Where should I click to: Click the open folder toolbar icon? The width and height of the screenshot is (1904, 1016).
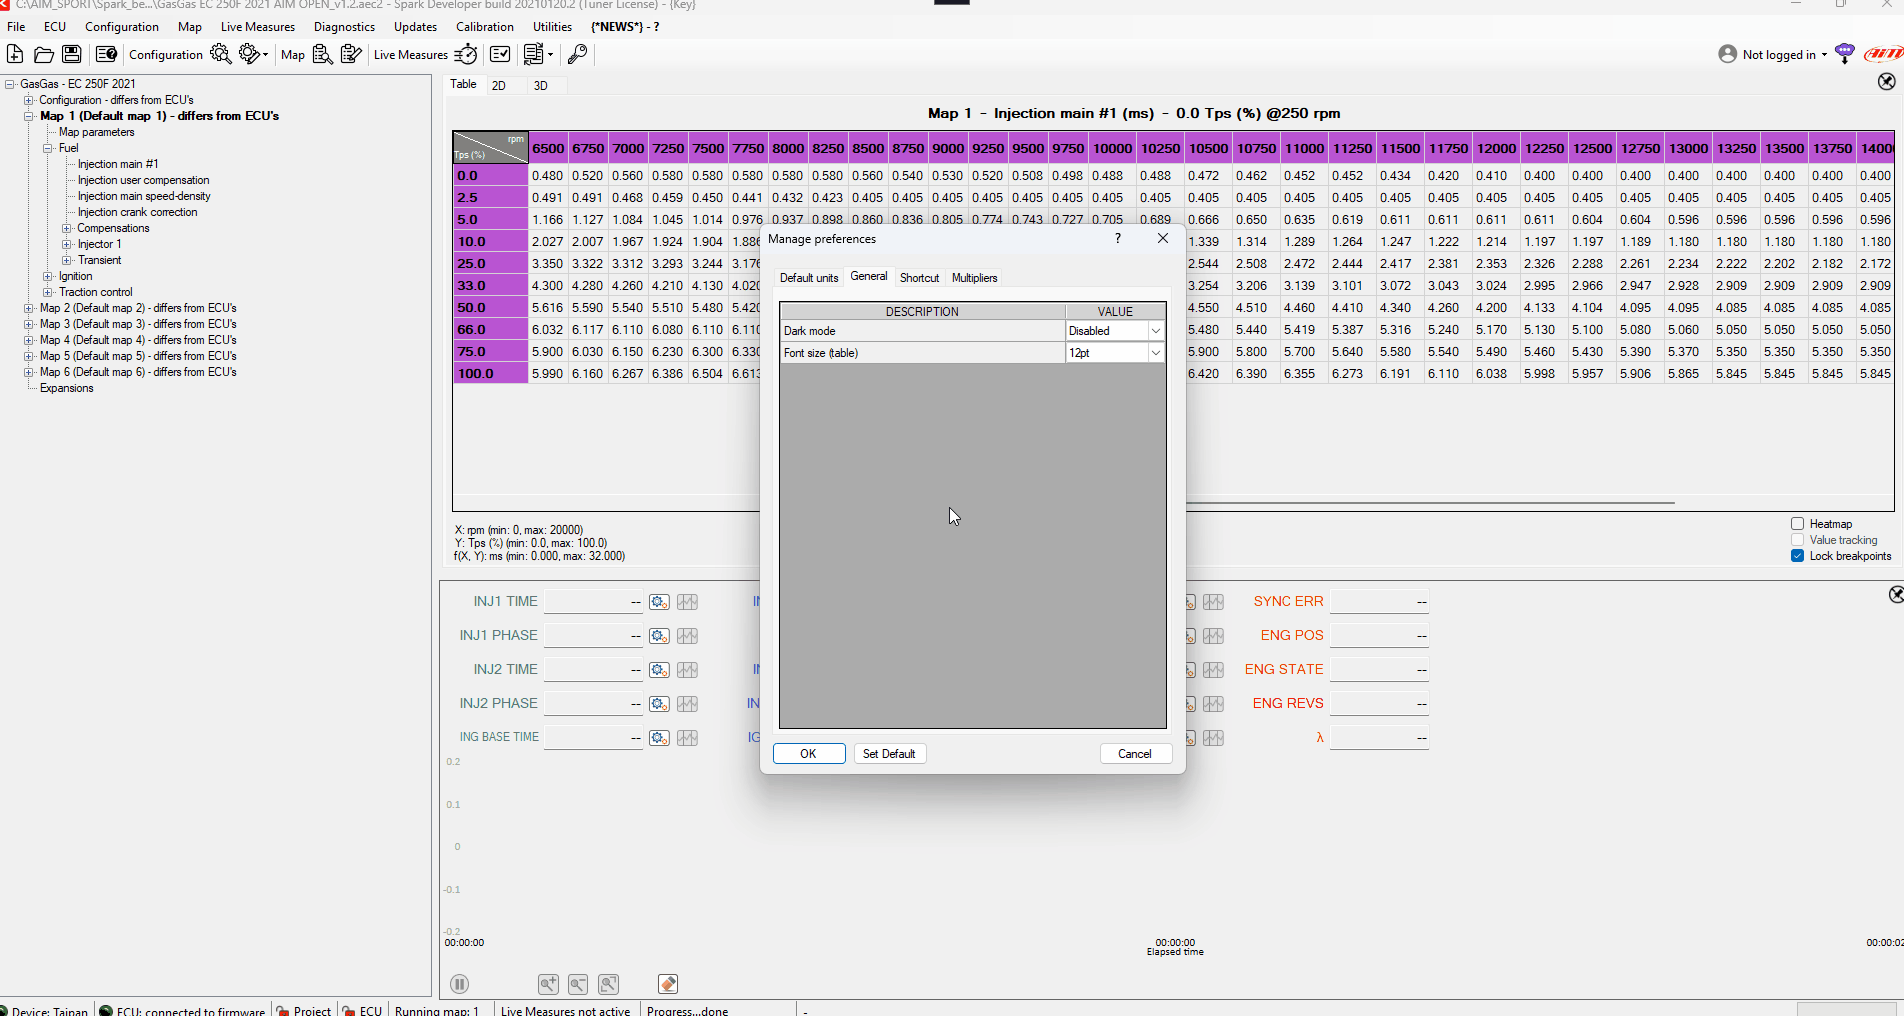coord(43,54)
